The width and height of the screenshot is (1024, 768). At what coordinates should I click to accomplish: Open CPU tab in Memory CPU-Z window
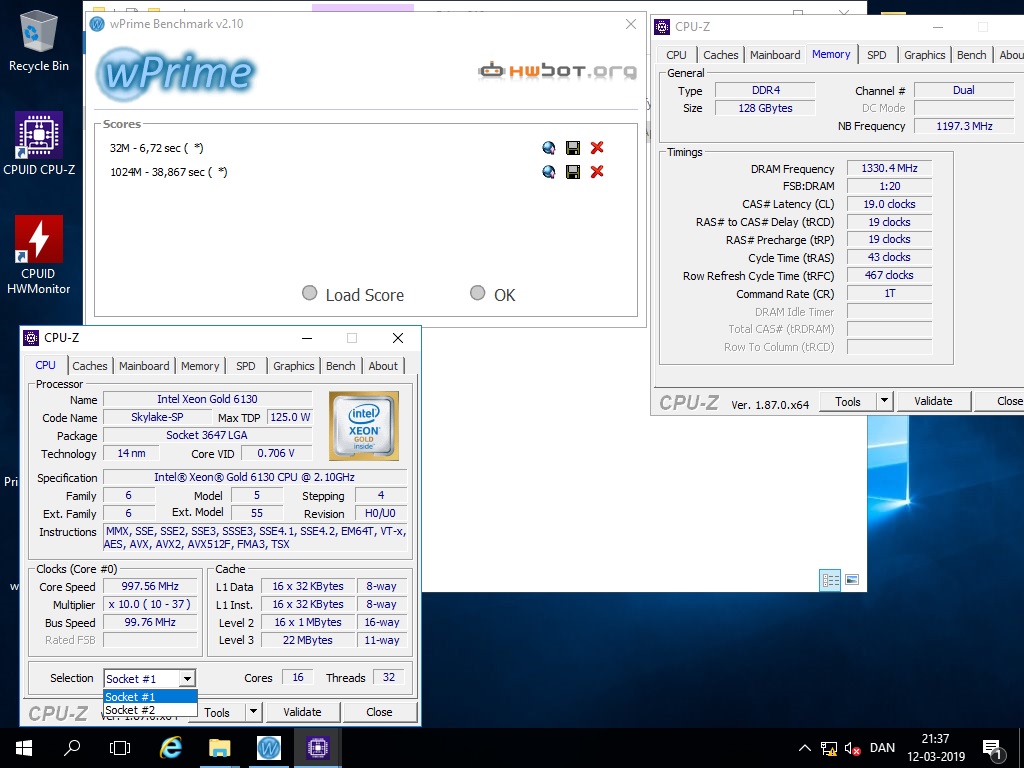coord(677,56)
